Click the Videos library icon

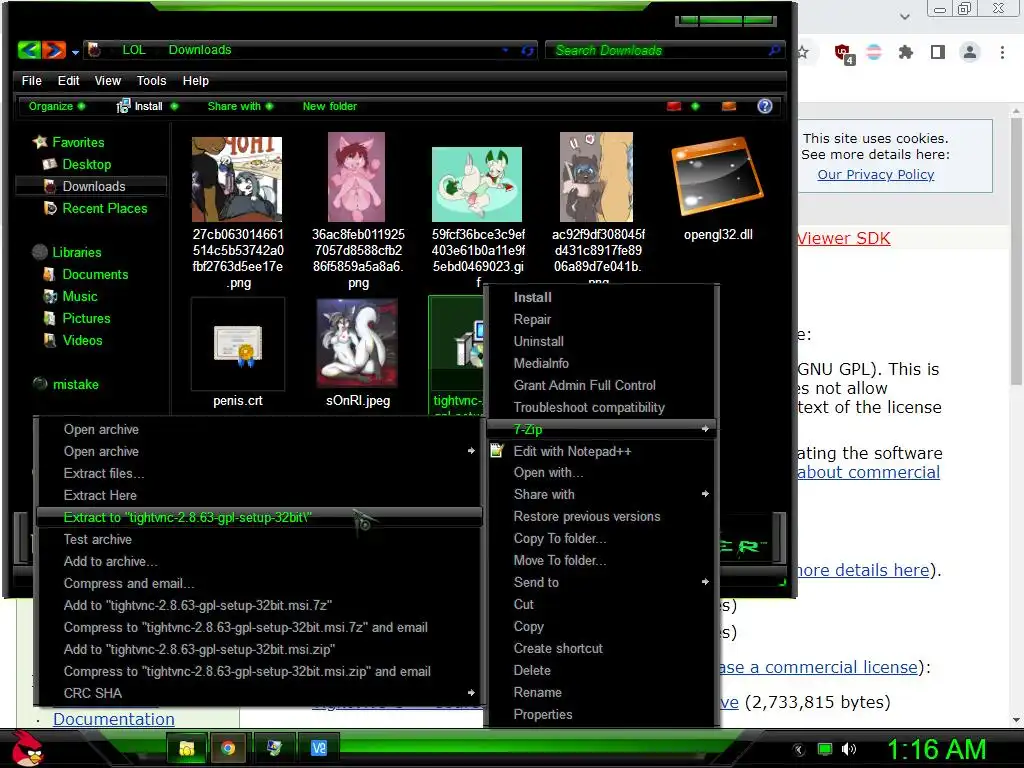49,340
